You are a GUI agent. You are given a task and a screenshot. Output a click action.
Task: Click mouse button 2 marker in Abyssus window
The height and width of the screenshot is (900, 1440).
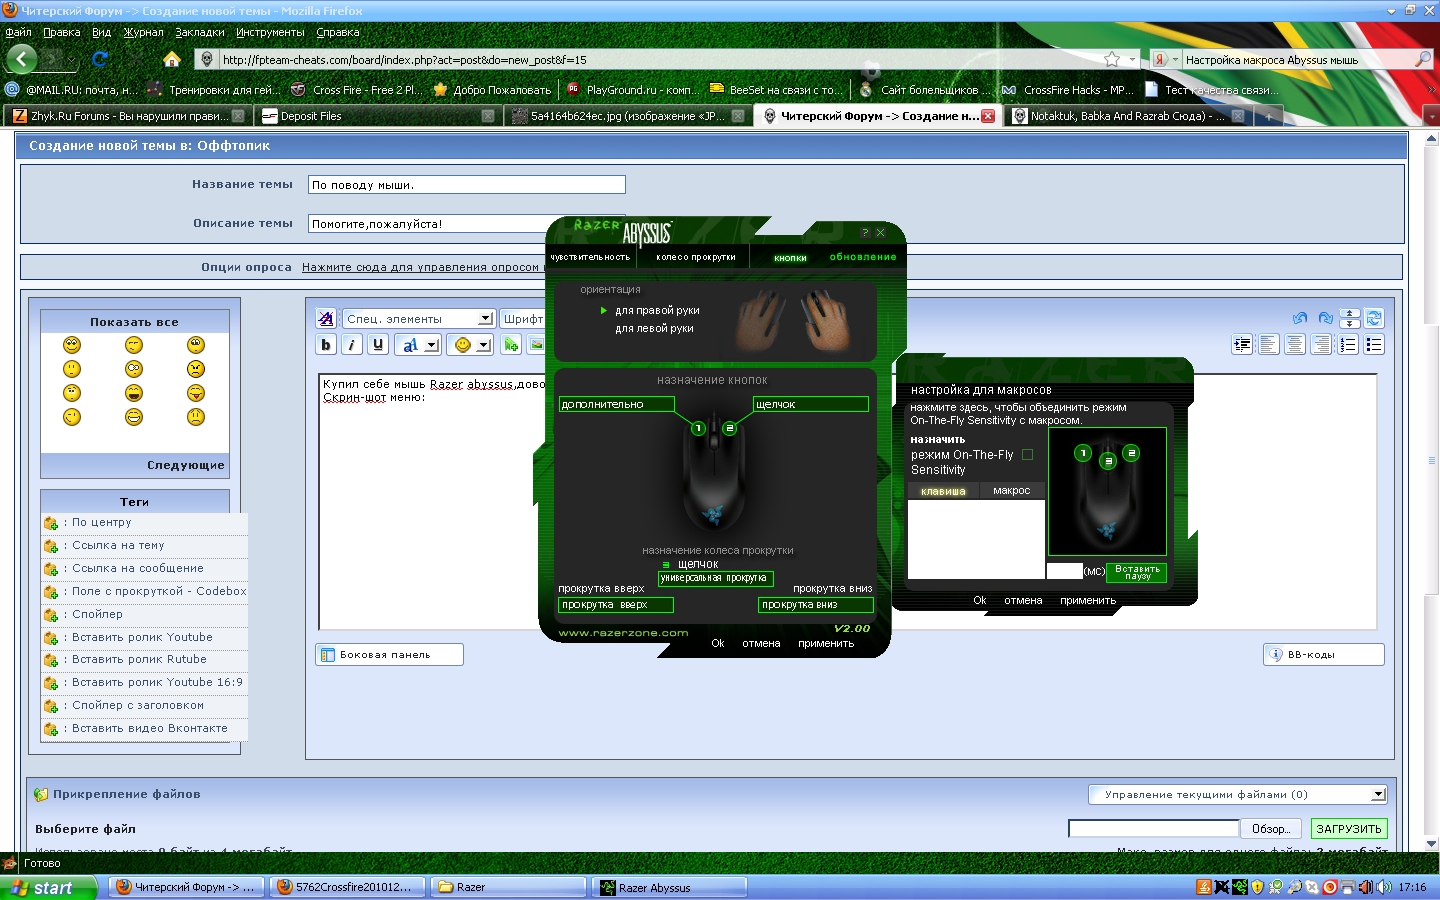pos(730,428)
